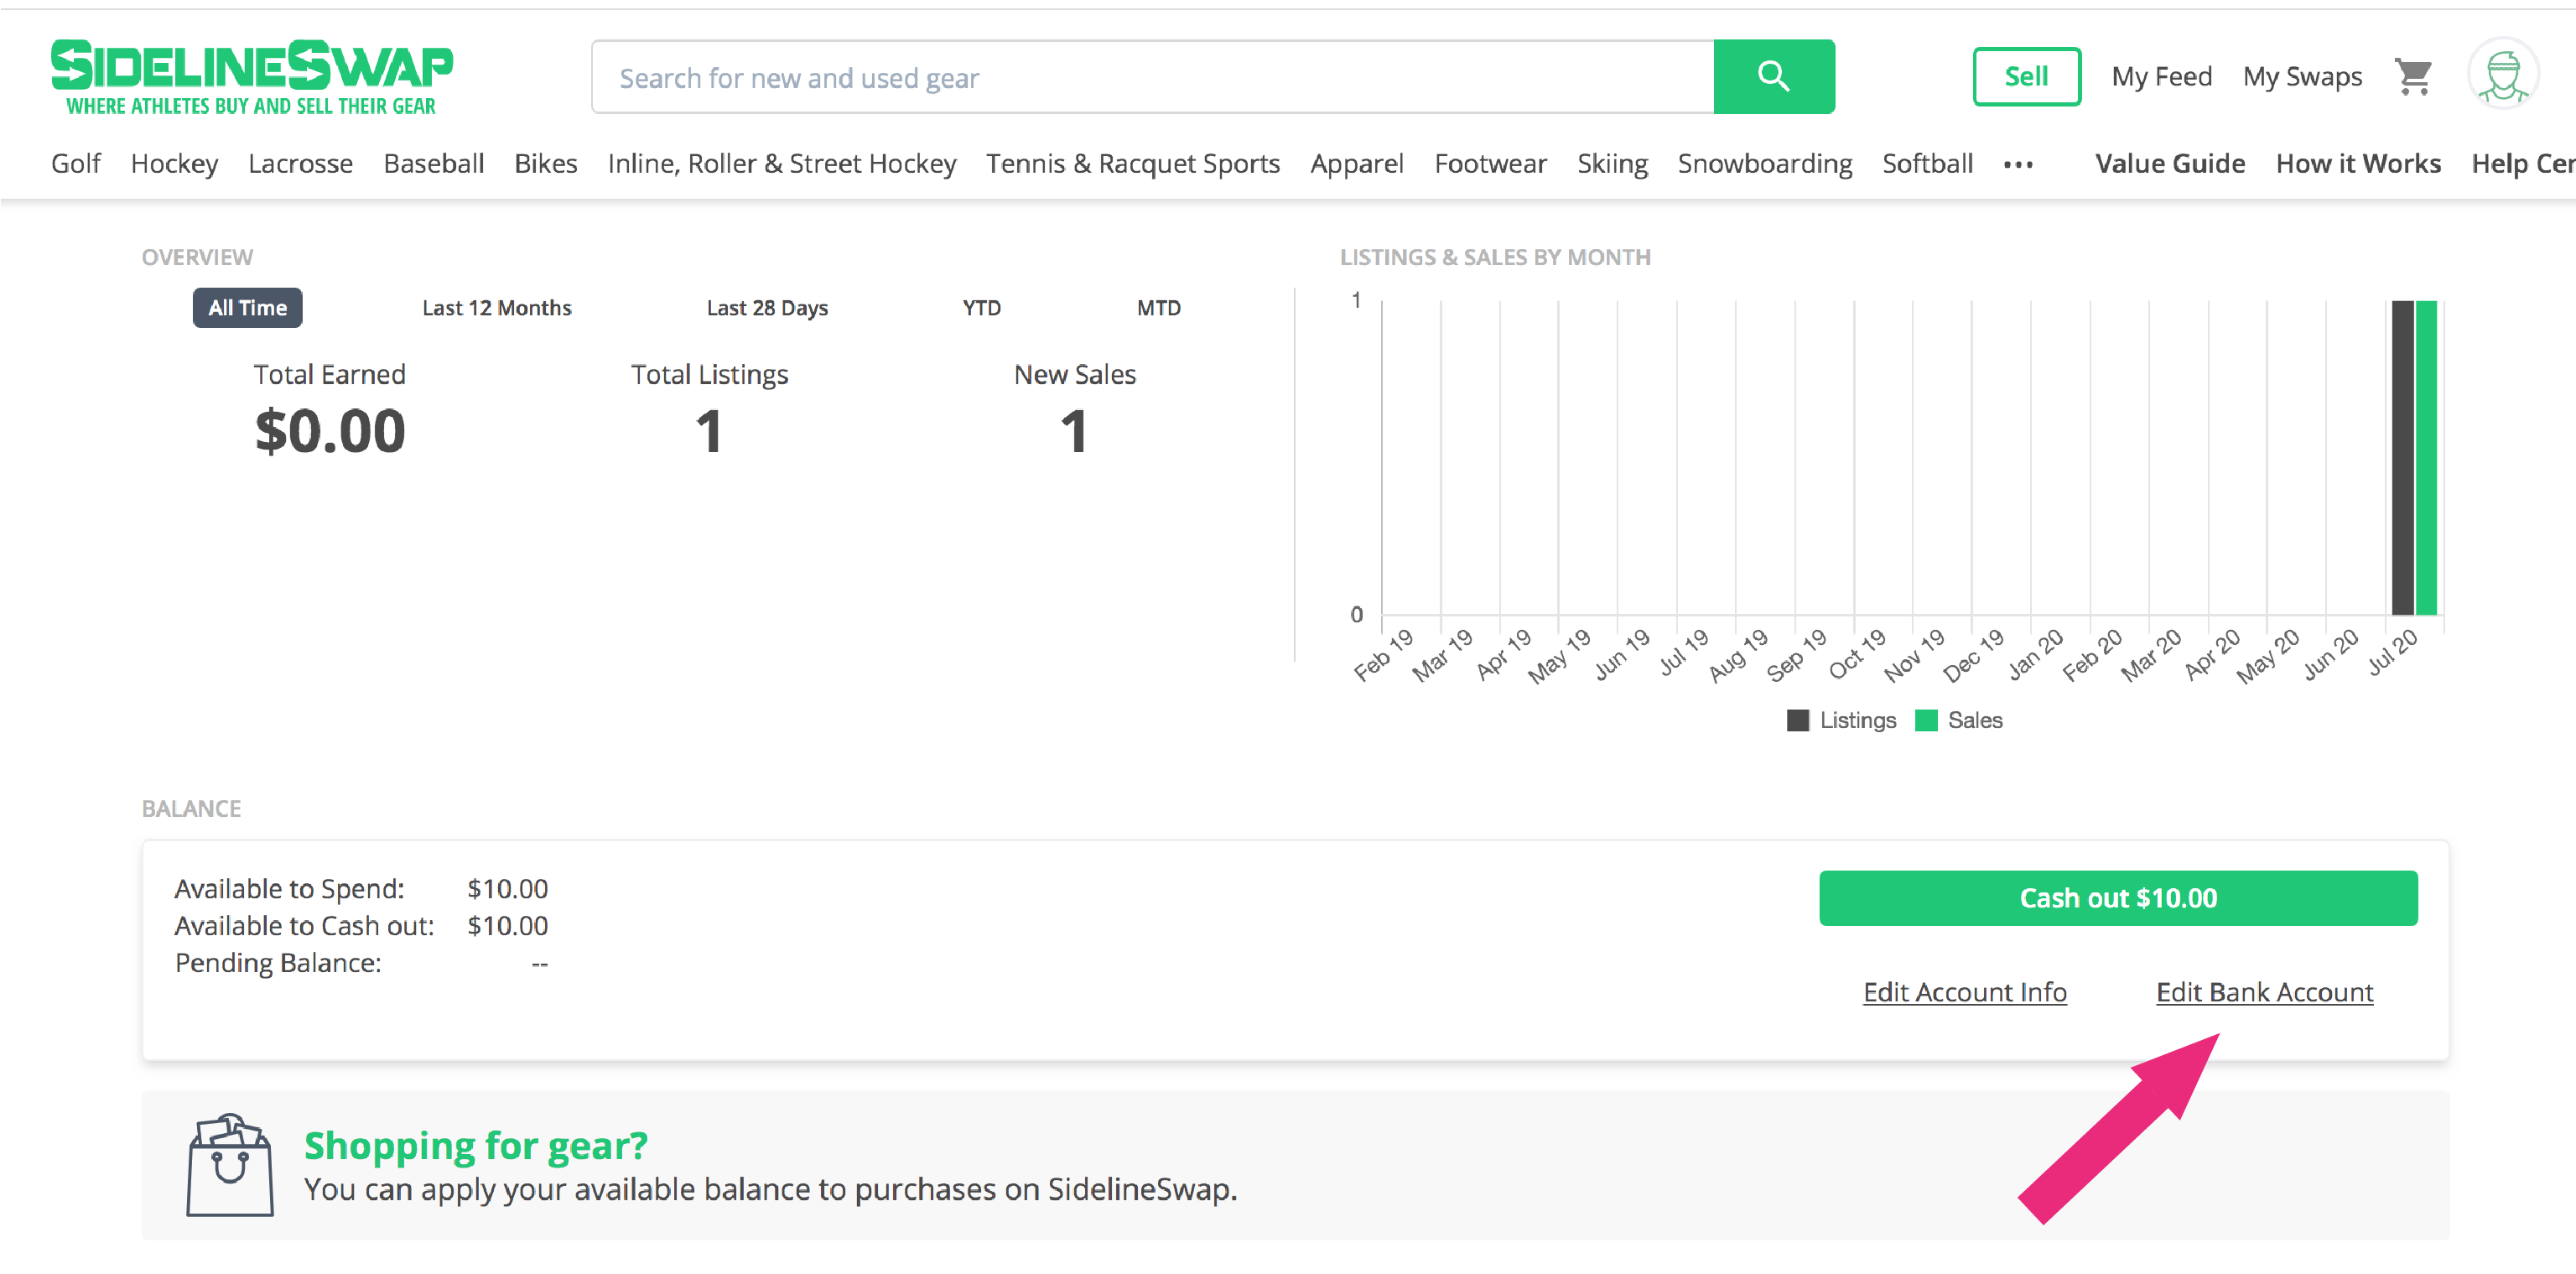Toggle the Listings legend swatch
Screen dimensions: 2576x1274
[x=1797, y=720]
